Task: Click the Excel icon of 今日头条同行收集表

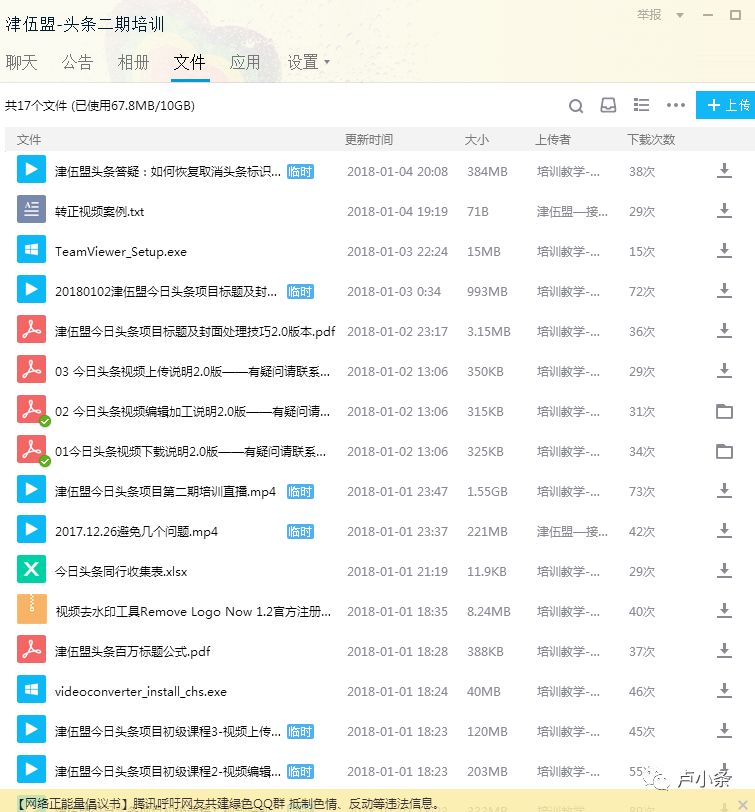Action: [x=31, y=569]
